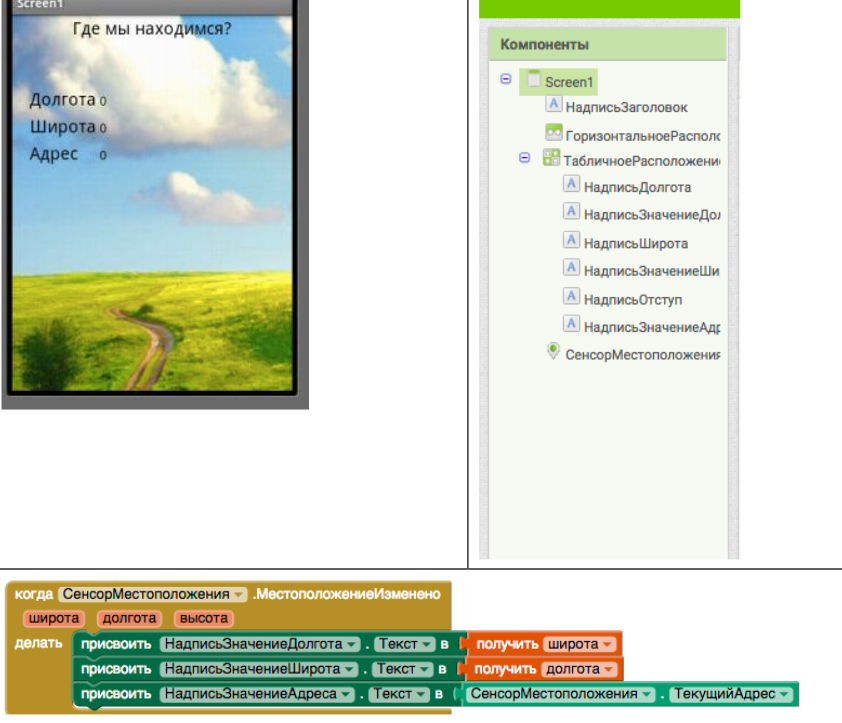Click the 'когда' event block header
842x723 pixels.
33,594
